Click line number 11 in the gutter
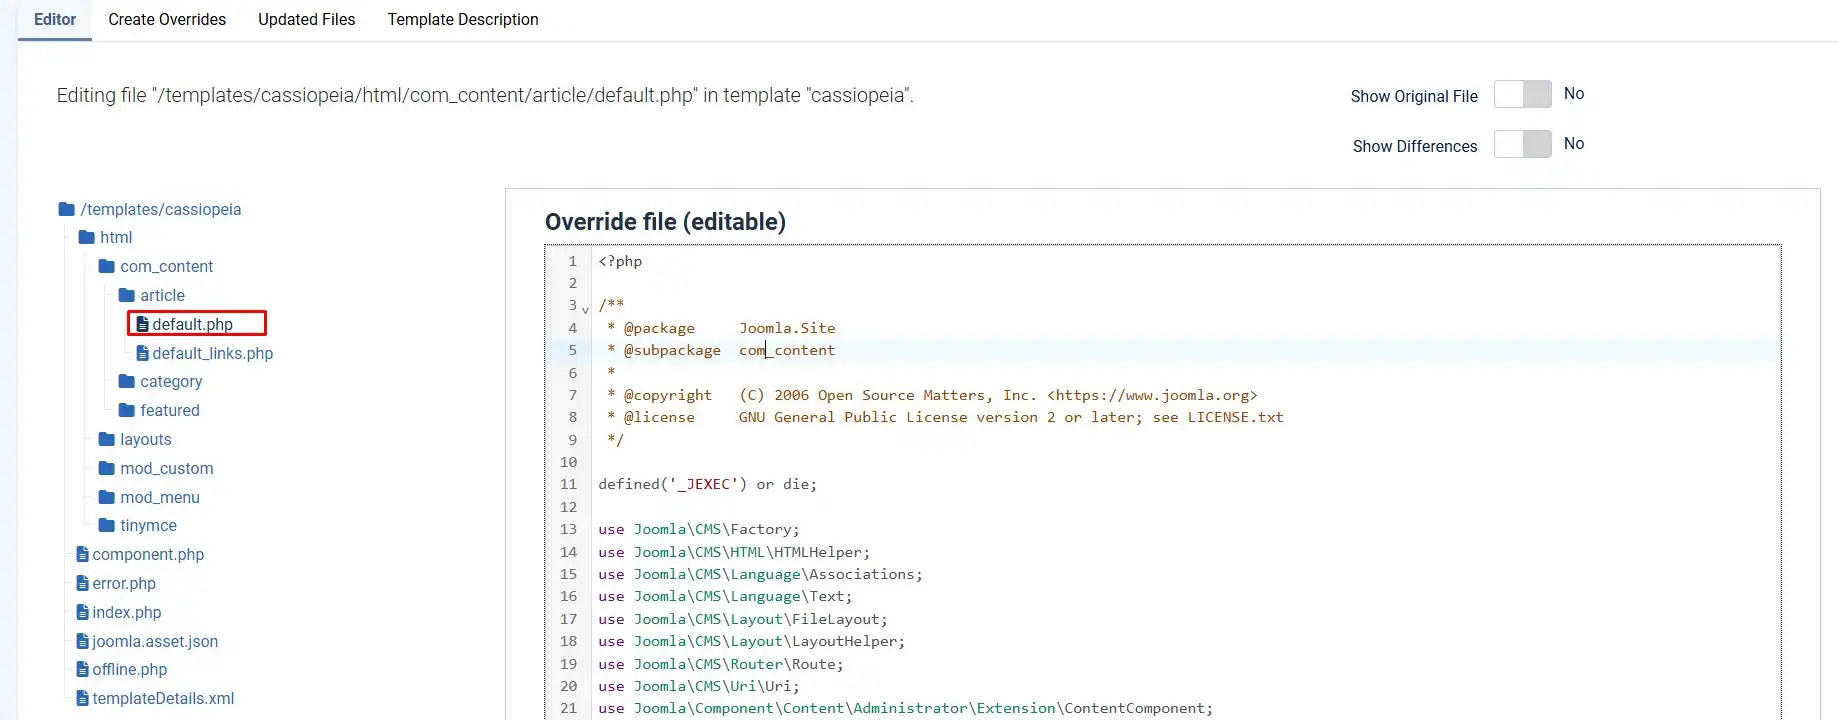 click(568, 484)
